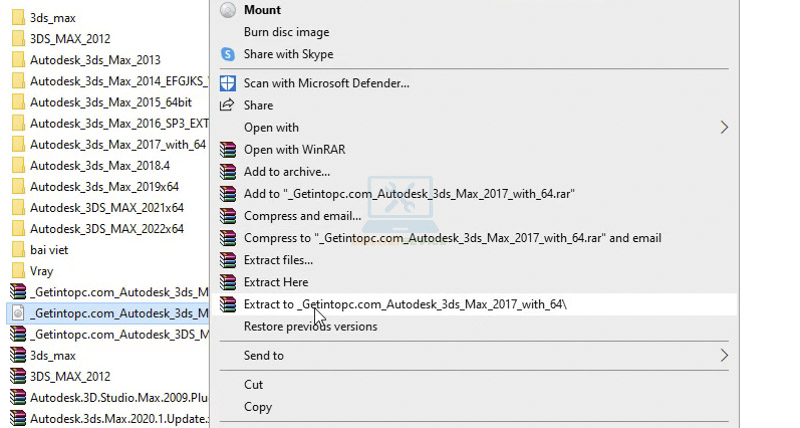
Task: Choose Extract to _Getintopc.com_Autodesk_3ds_Max_2017_with_64\ option
Action: (405, 304)
